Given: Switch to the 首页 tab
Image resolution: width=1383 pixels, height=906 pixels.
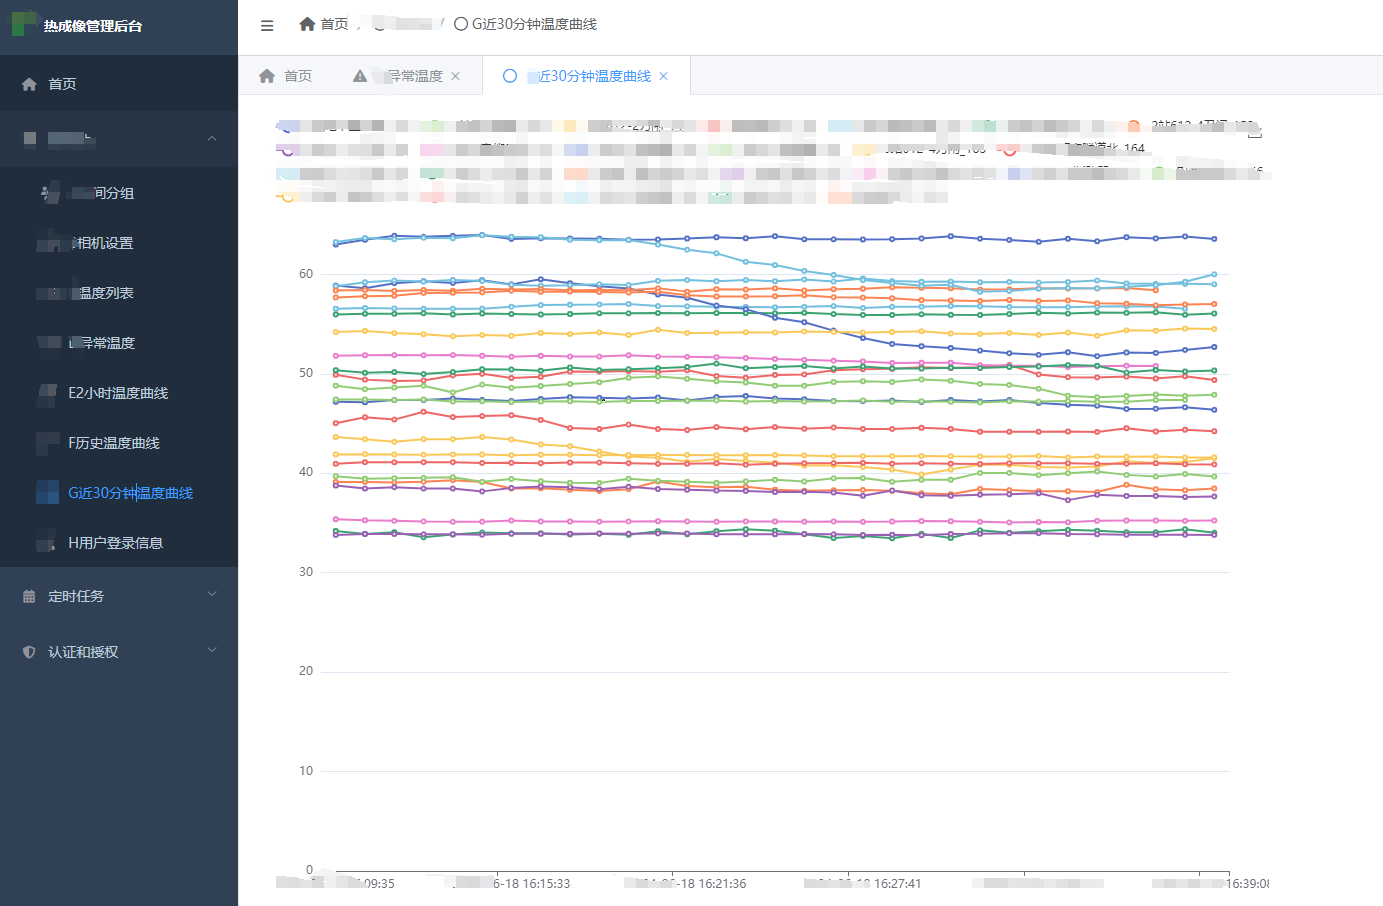Looking at the screenshot, I should [x=285, y=76].
